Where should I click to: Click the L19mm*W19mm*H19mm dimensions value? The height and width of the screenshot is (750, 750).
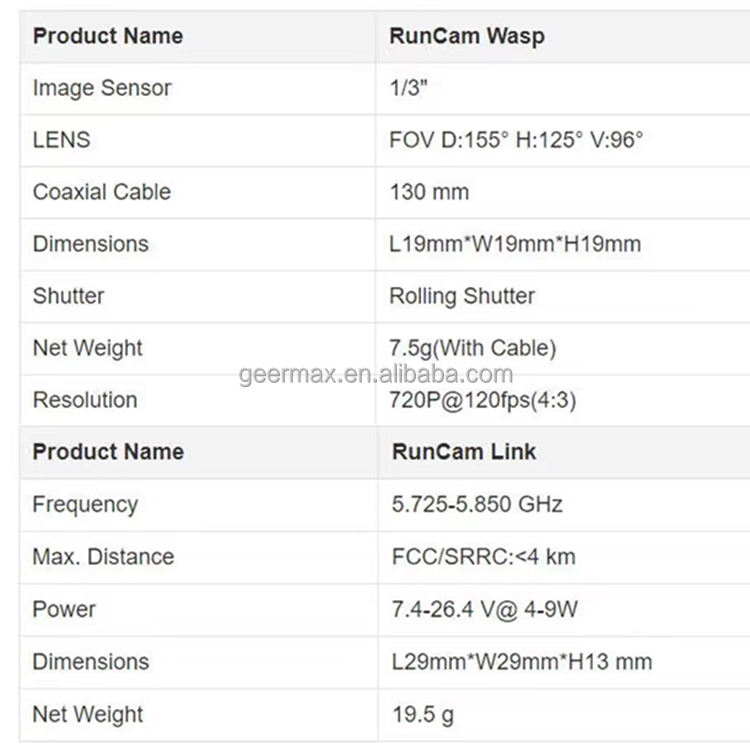pos(515,244)
